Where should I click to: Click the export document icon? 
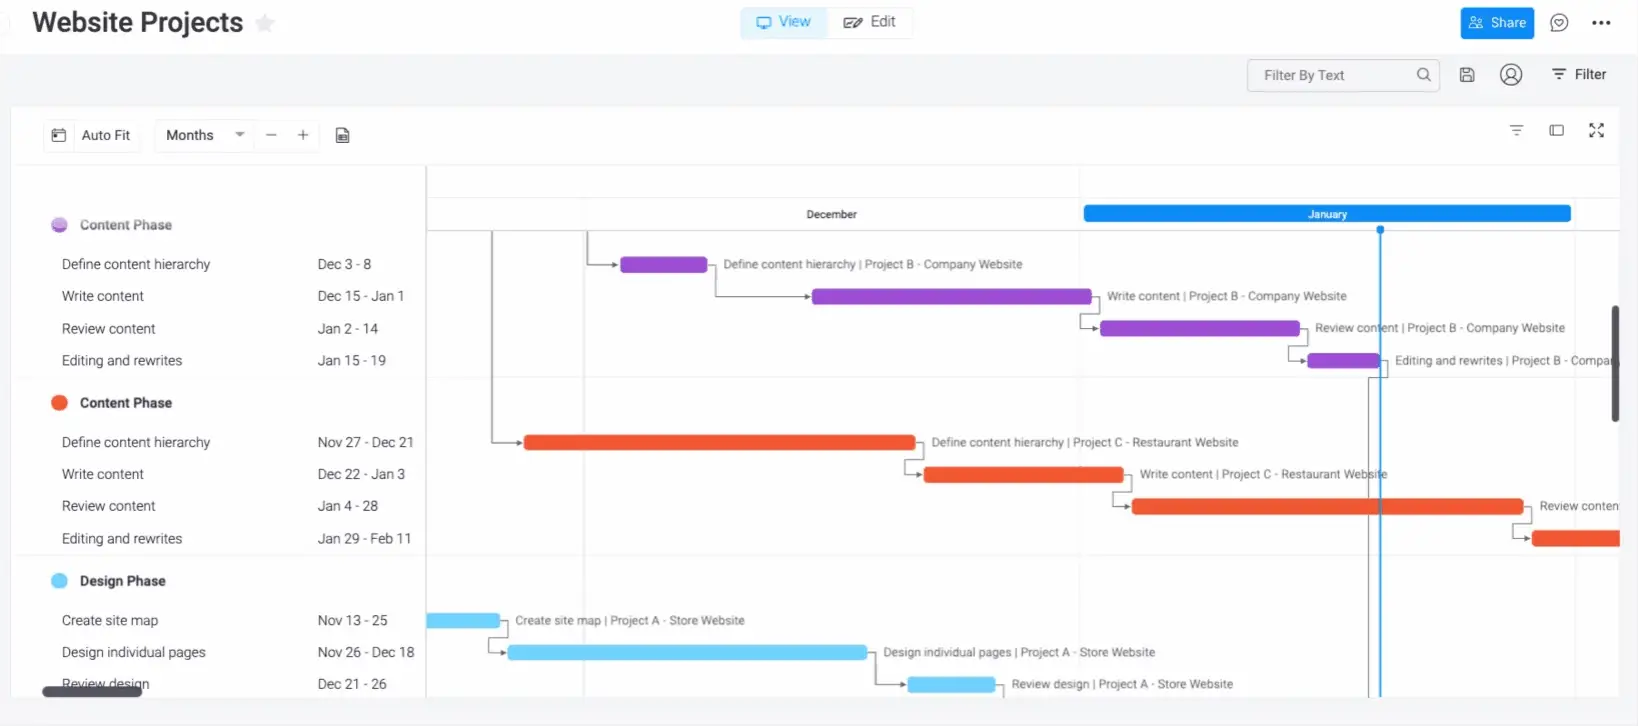[x=342, y=135]
